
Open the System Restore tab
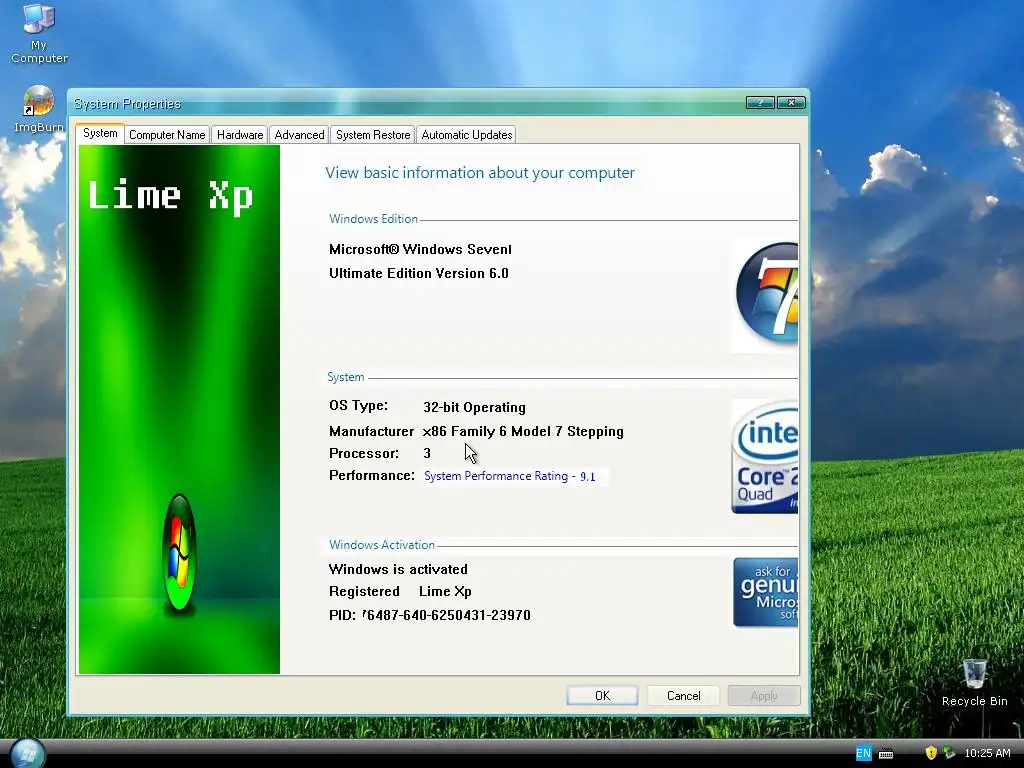(x=373, y=135)
